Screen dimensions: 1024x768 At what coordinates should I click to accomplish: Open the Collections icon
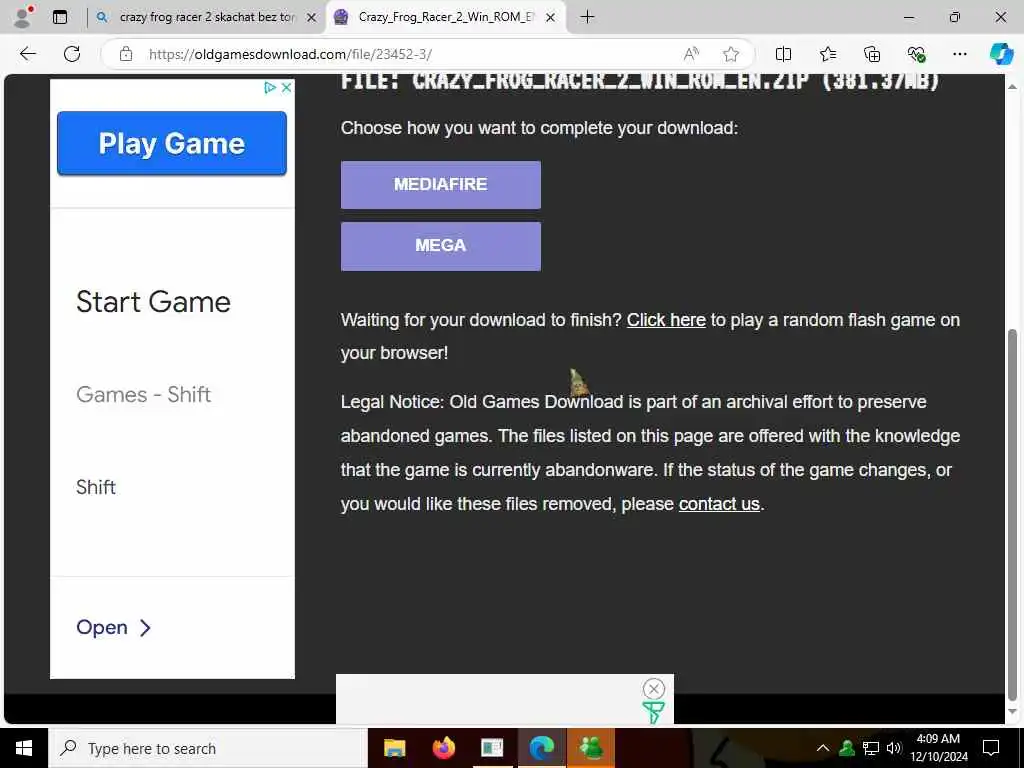coord(872,54)
